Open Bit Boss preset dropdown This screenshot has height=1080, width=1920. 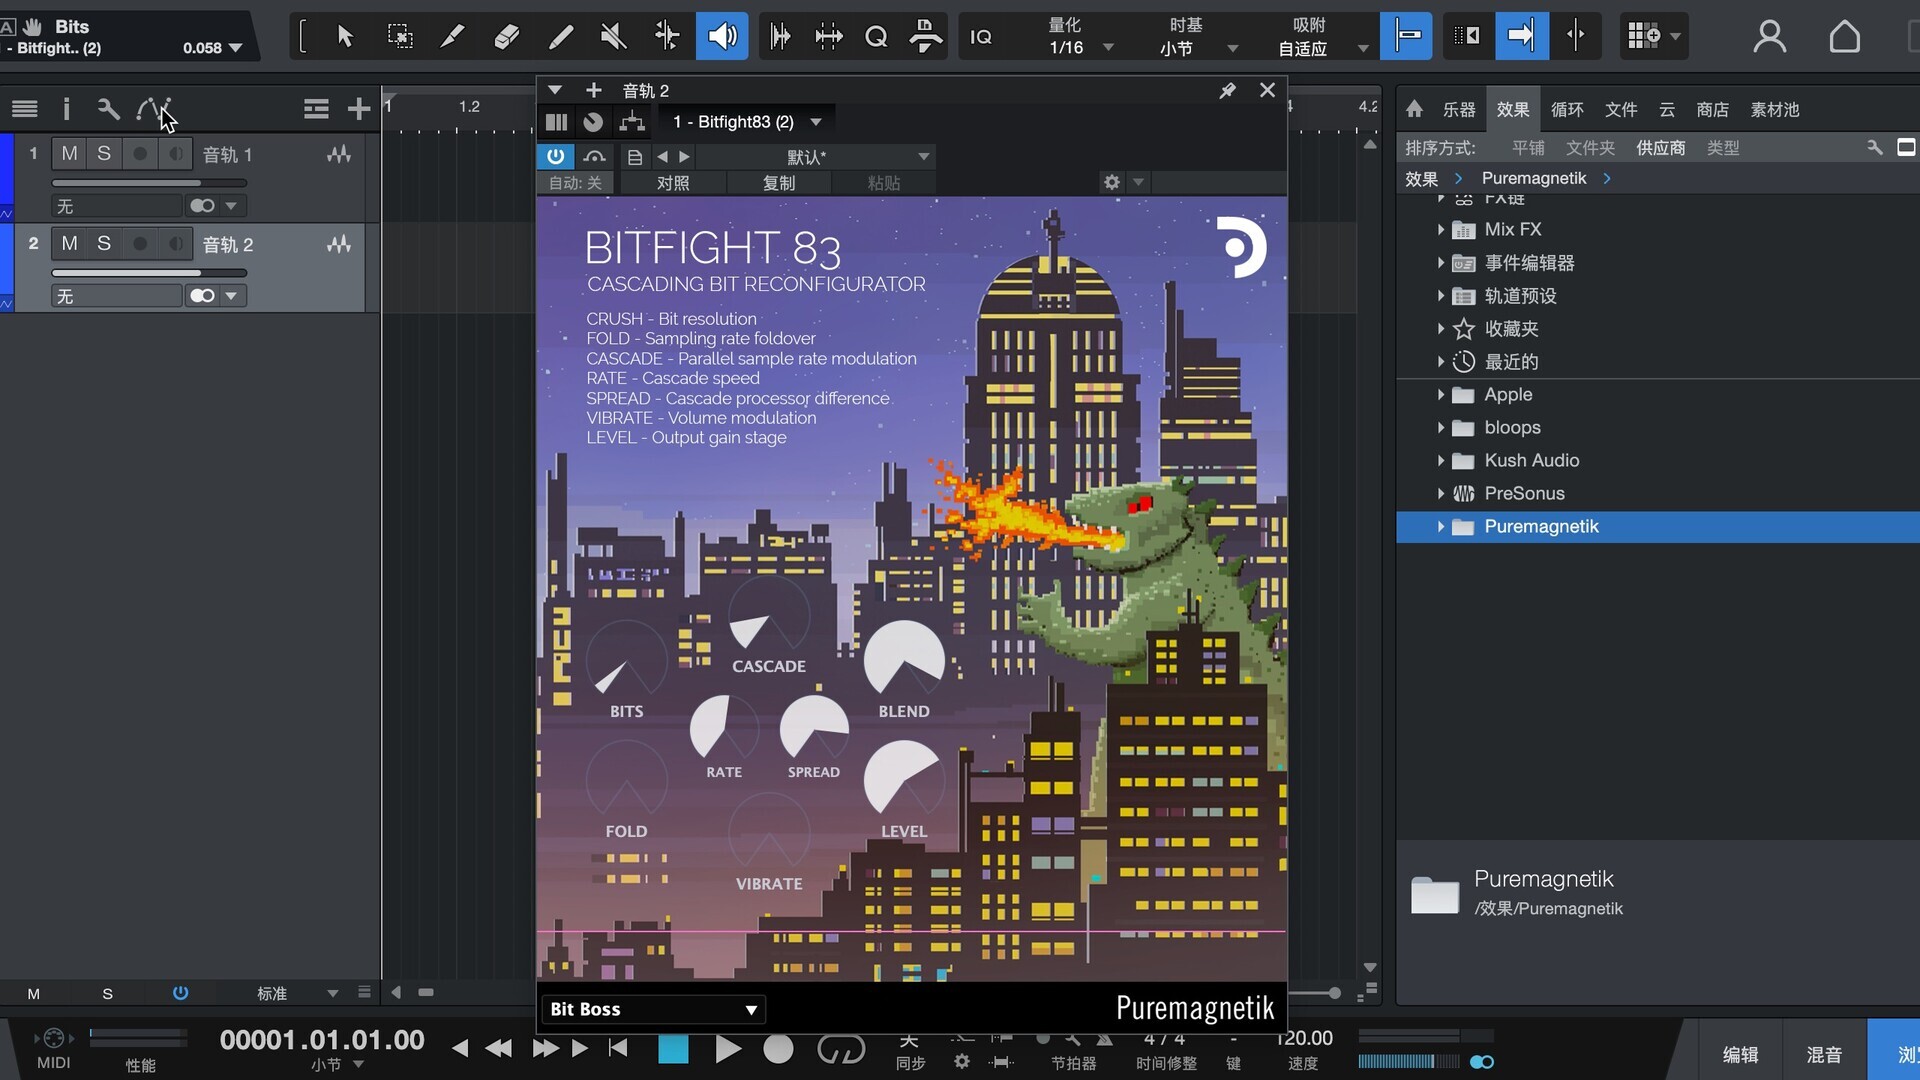pyautogui.click(x=653, y=1009)
